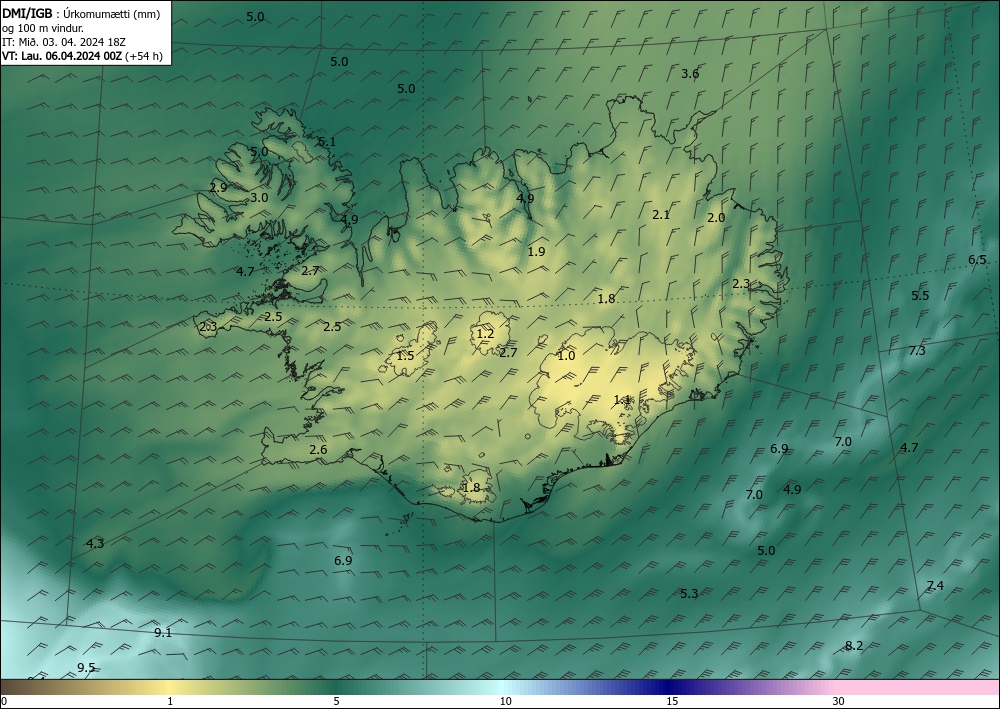The width and height of the screenshot is (1000, 709).
Task: Click the 9.5 value in the southwest corner
Action: (86, 668)
